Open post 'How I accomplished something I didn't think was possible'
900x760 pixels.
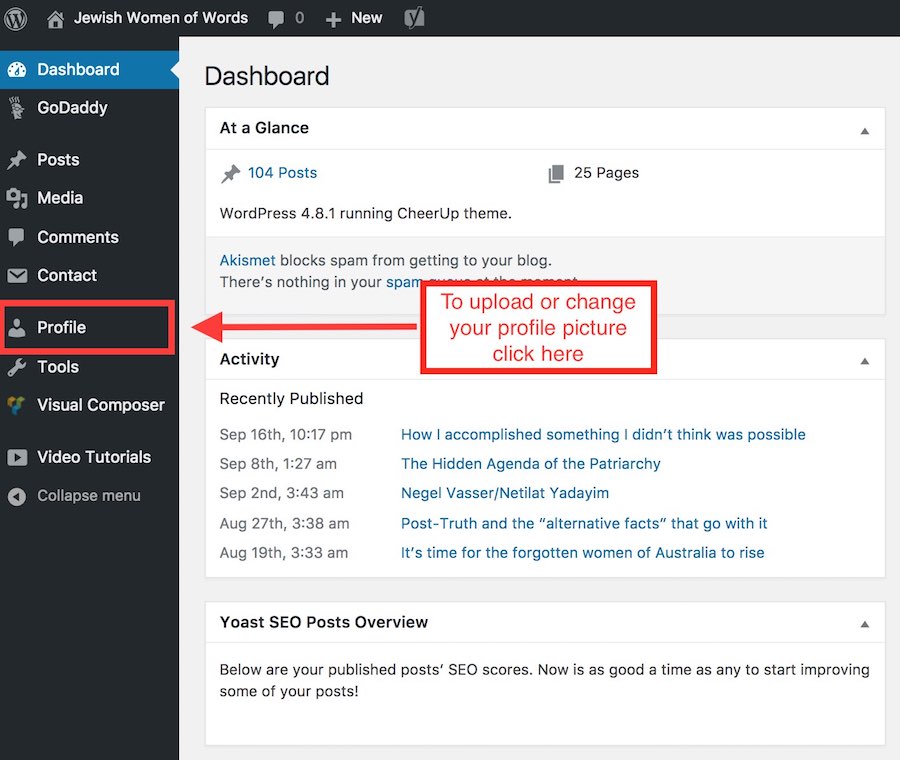(603, 435)
